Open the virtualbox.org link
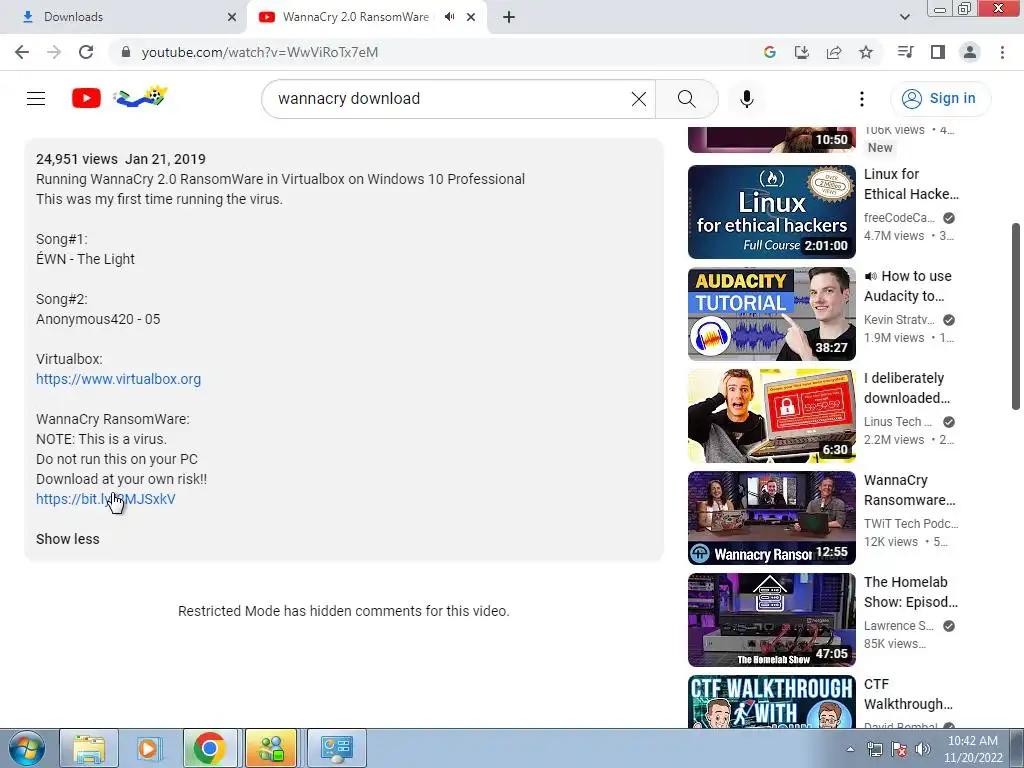This screenshot has height=768, width=1024. (118, 379)
